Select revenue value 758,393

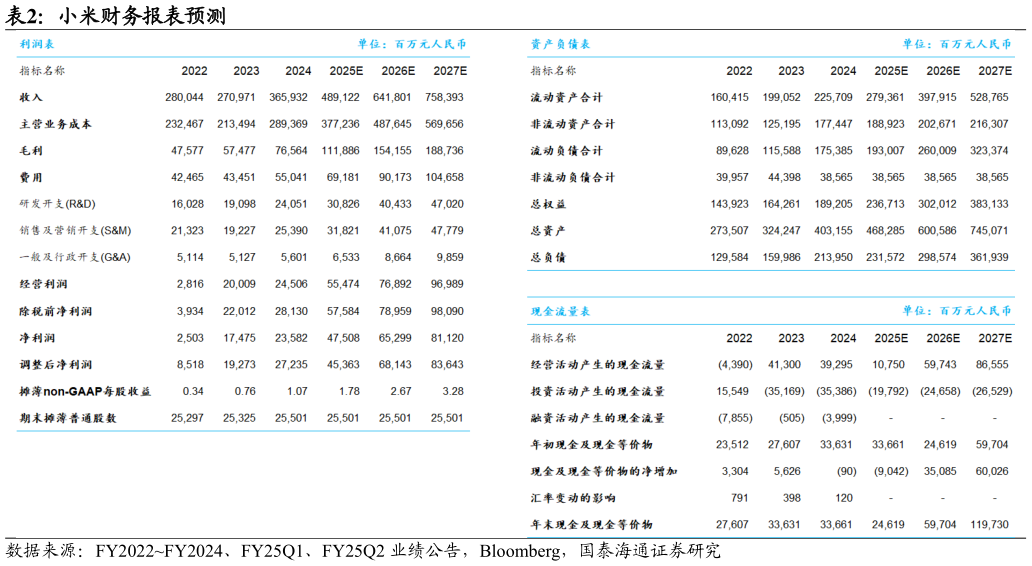[x=444, y=97]
